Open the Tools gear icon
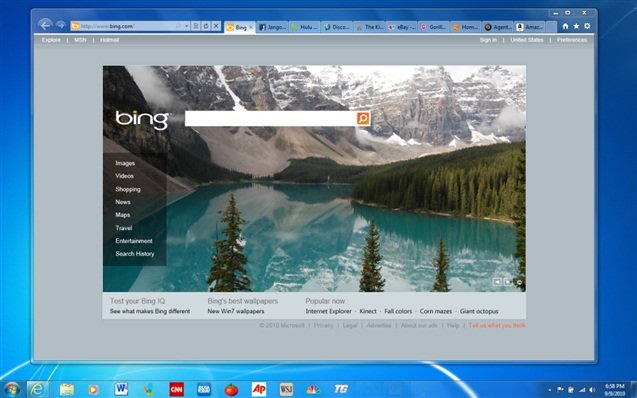 click(x=587, y=26)
